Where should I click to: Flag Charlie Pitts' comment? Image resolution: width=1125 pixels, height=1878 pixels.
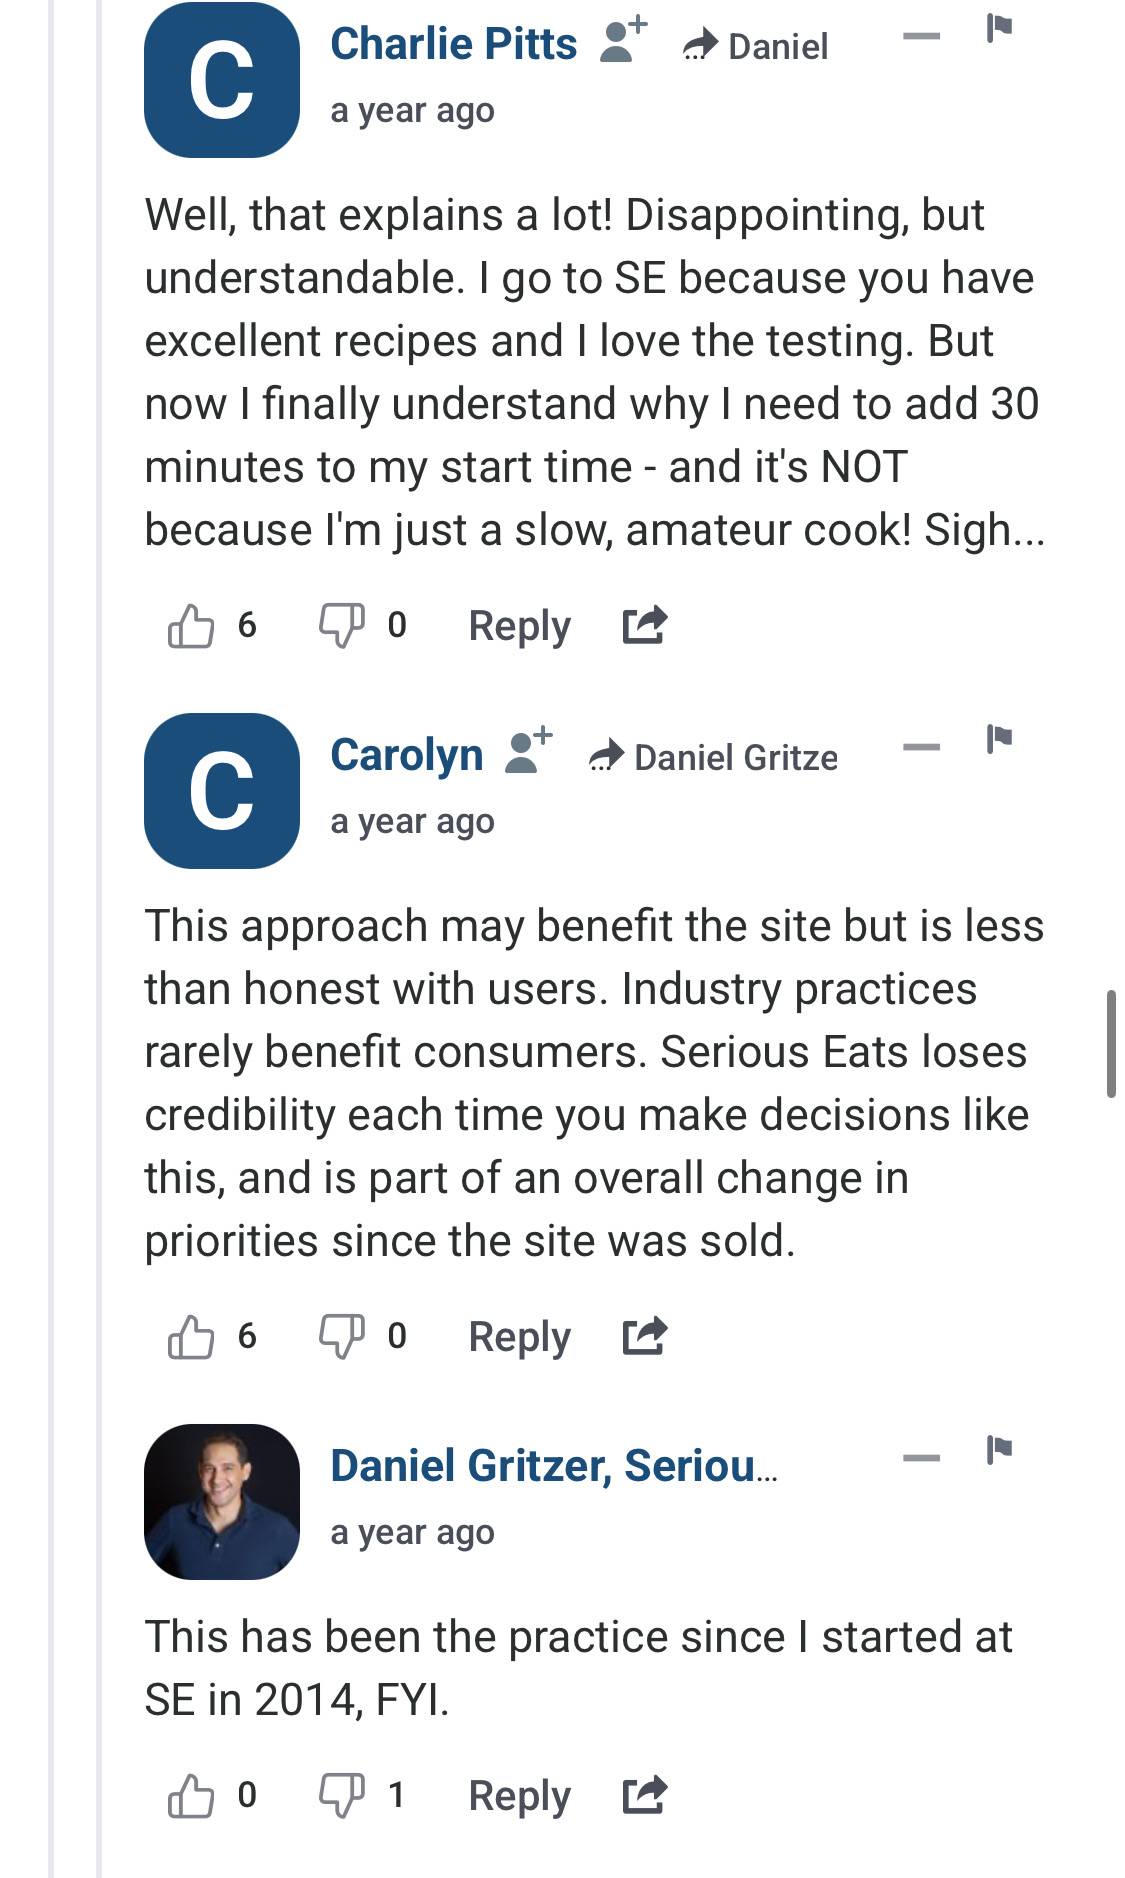click(x=999, y=29)
